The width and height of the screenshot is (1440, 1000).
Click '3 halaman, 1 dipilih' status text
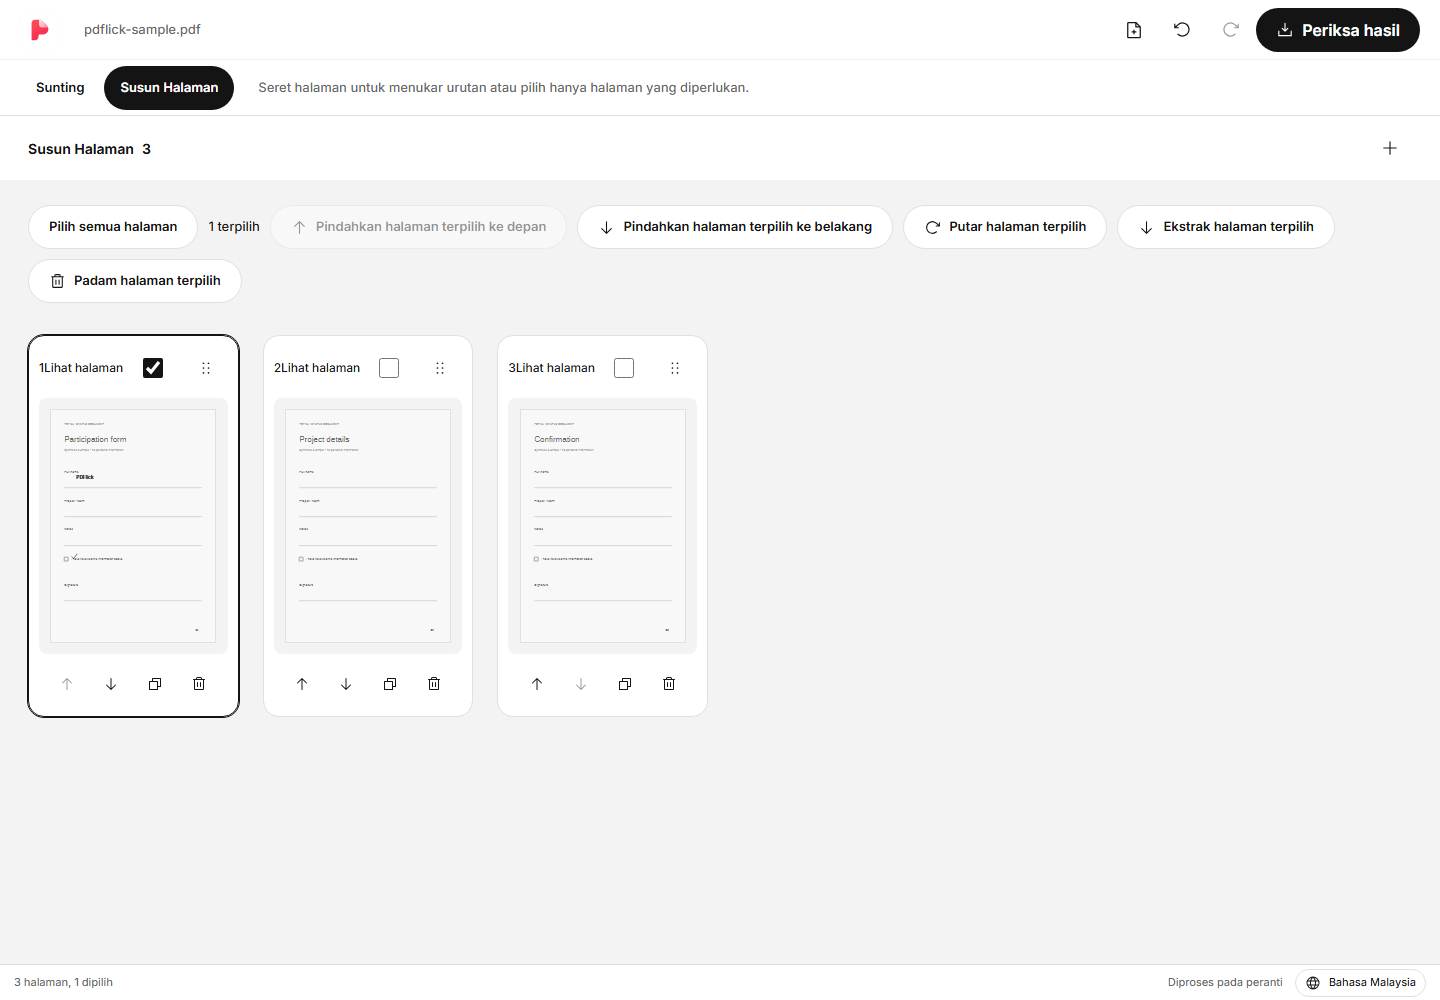[64, 983]
